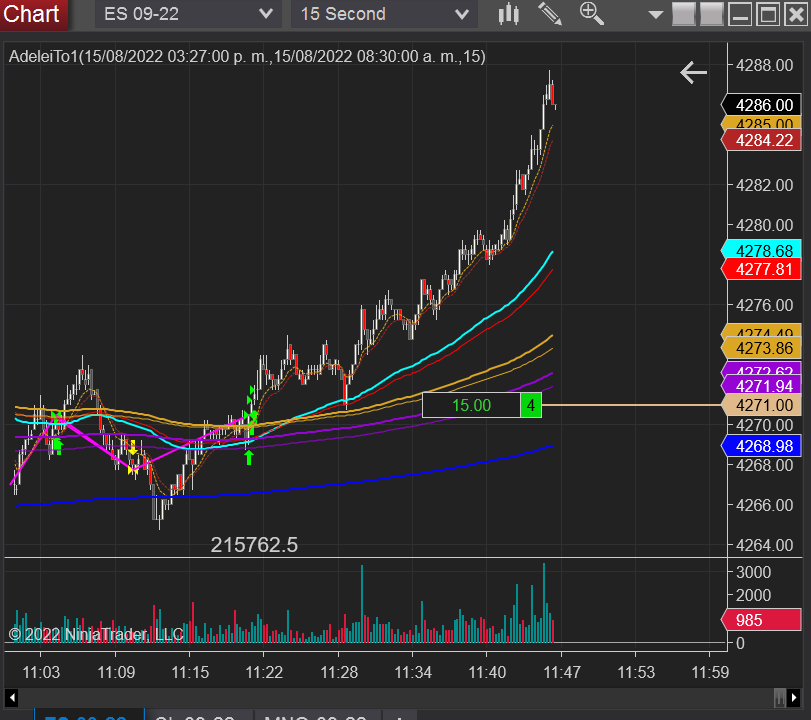Grab the horizontal scrollbar thumb
Image resolution: width=811 pixels, height=720 pixels.
(x=779, y=698)
